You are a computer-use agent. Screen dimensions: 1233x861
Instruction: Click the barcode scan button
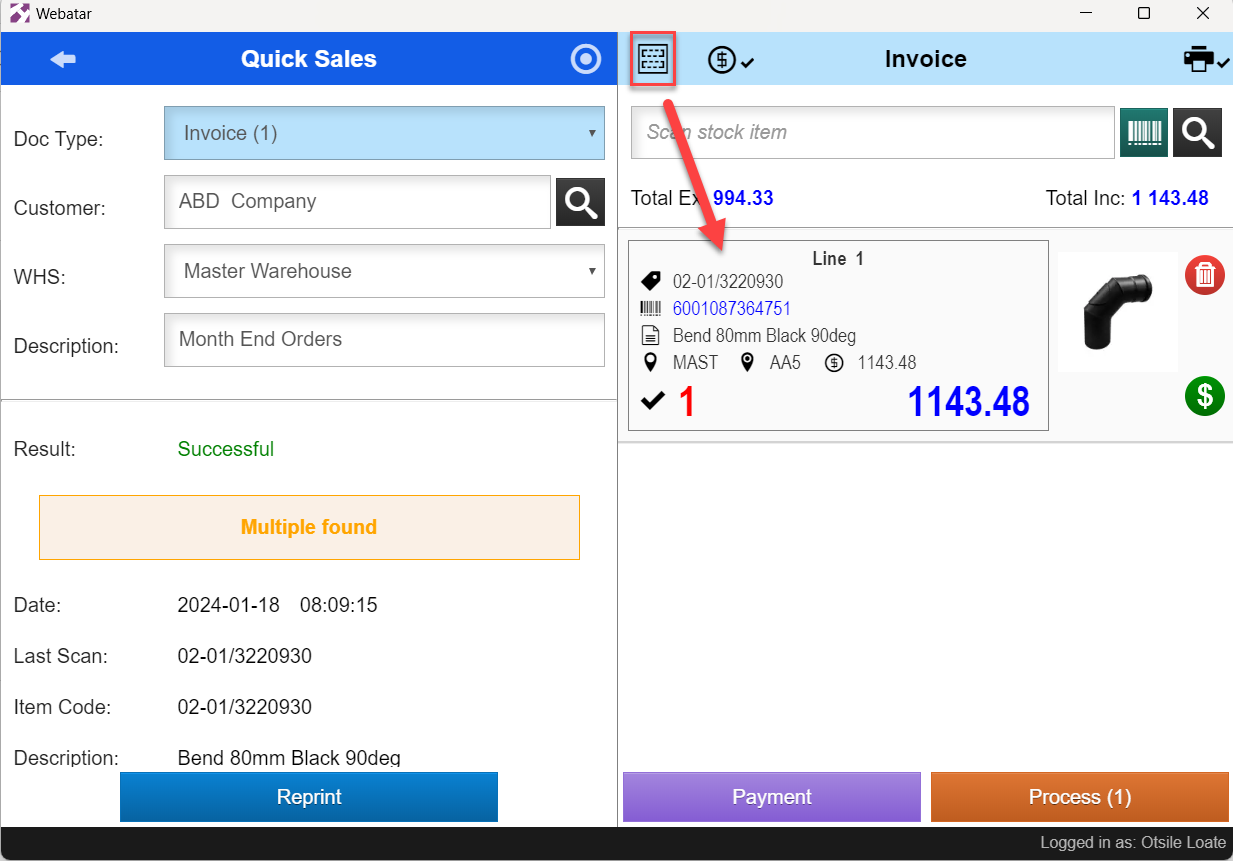tap(1144, 133)
